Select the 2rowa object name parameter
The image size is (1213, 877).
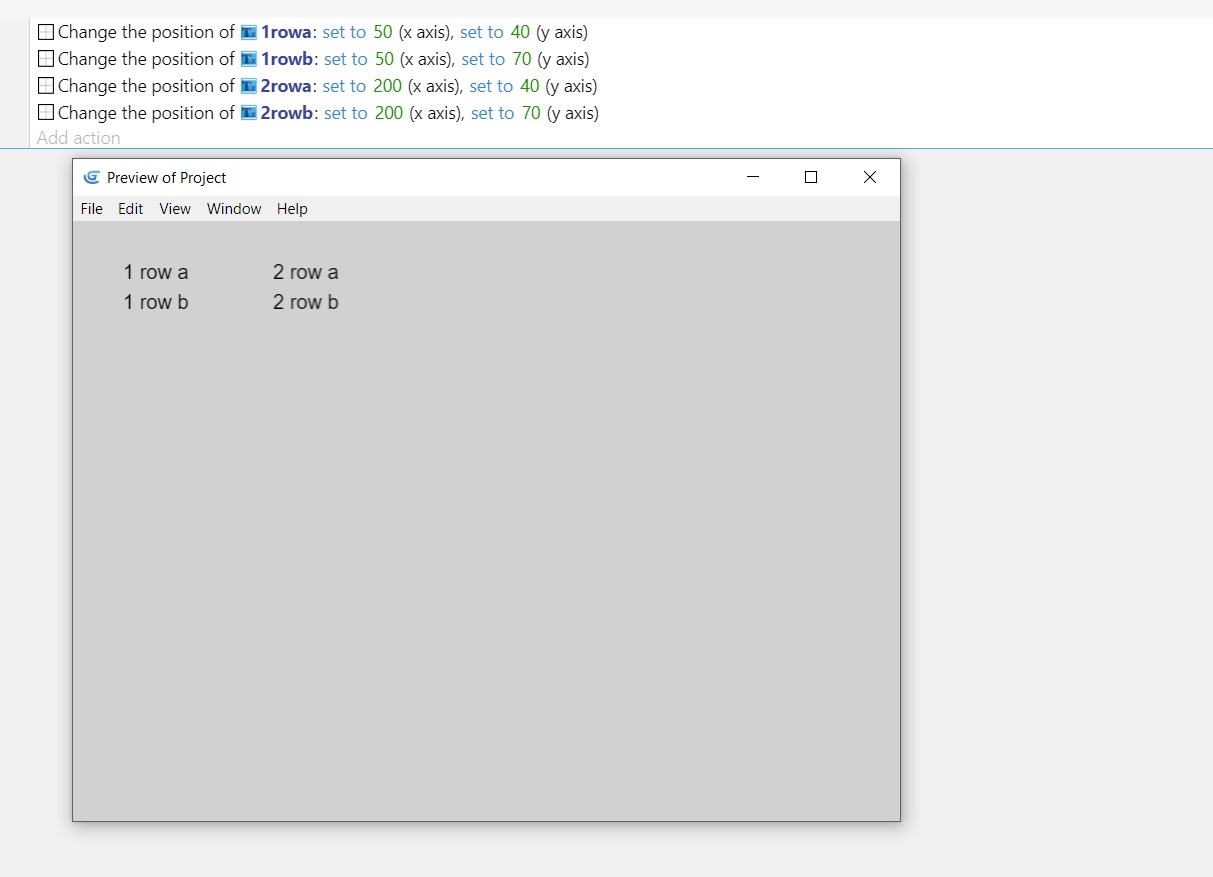(286, 86)
